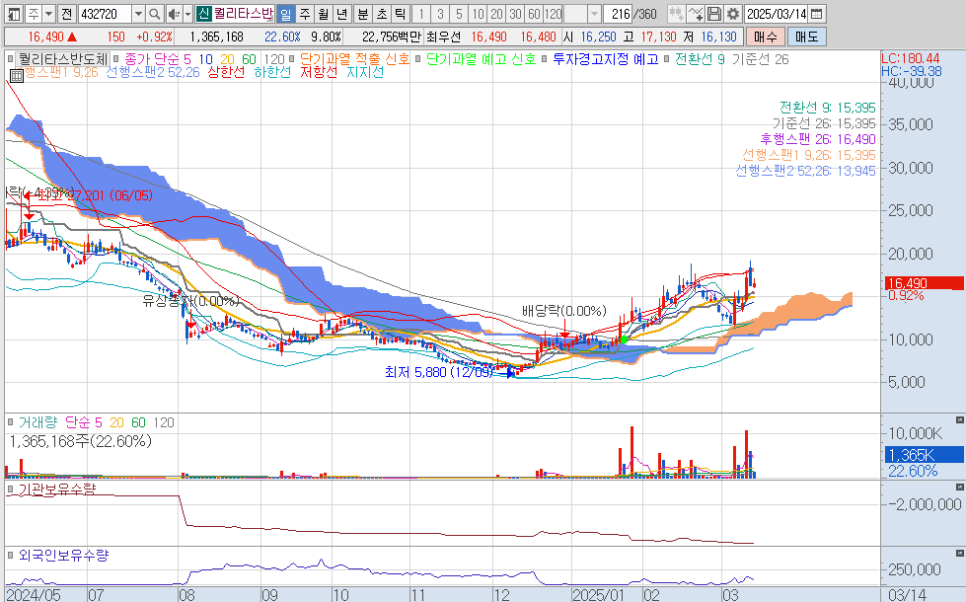966x602 pixels.
Task: Open the 주 market-type dropdown arrow
Action: click(x=49, y=14)
